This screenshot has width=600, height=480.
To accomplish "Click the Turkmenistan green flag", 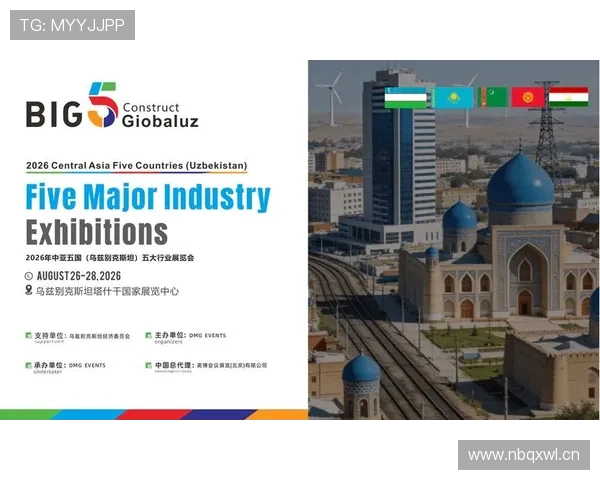I will click(492, 97).
